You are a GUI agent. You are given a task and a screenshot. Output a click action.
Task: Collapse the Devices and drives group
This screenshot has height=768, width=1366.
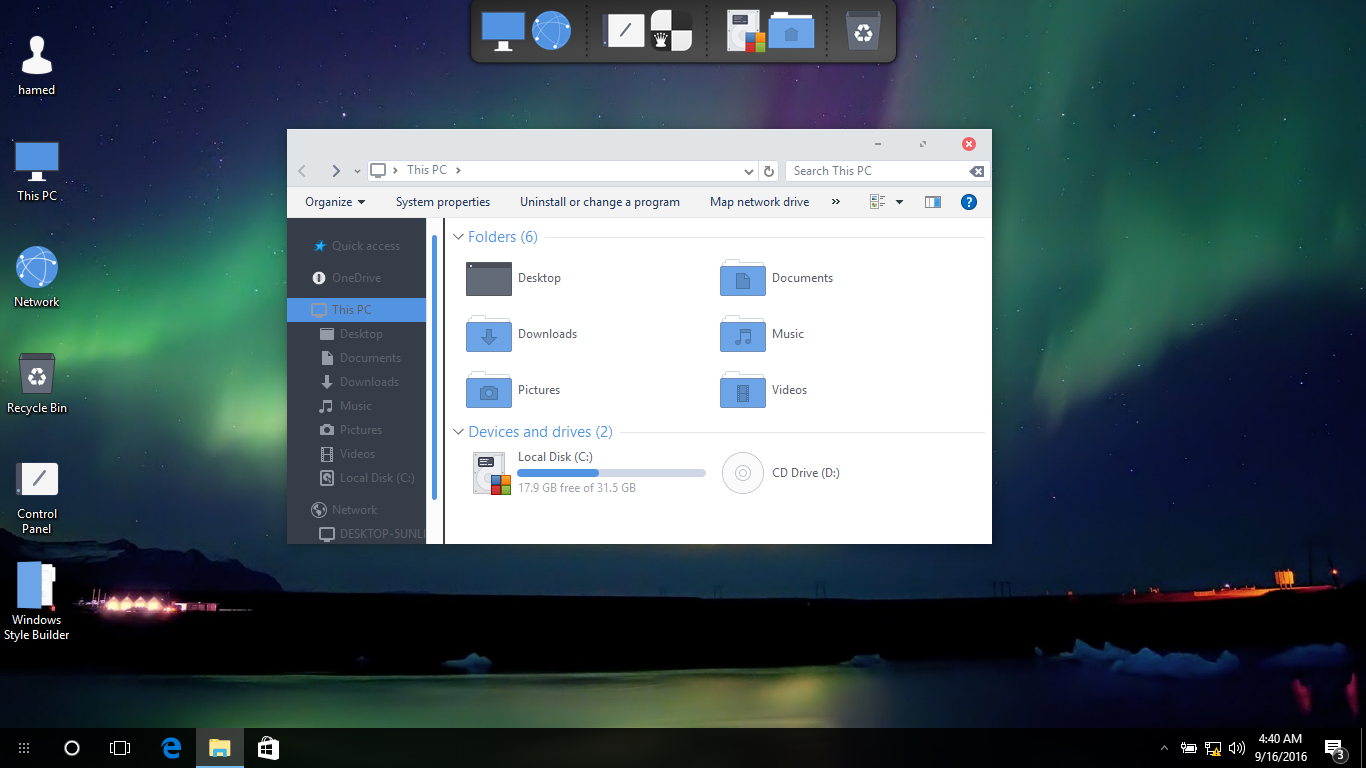(x=459, y=432)
